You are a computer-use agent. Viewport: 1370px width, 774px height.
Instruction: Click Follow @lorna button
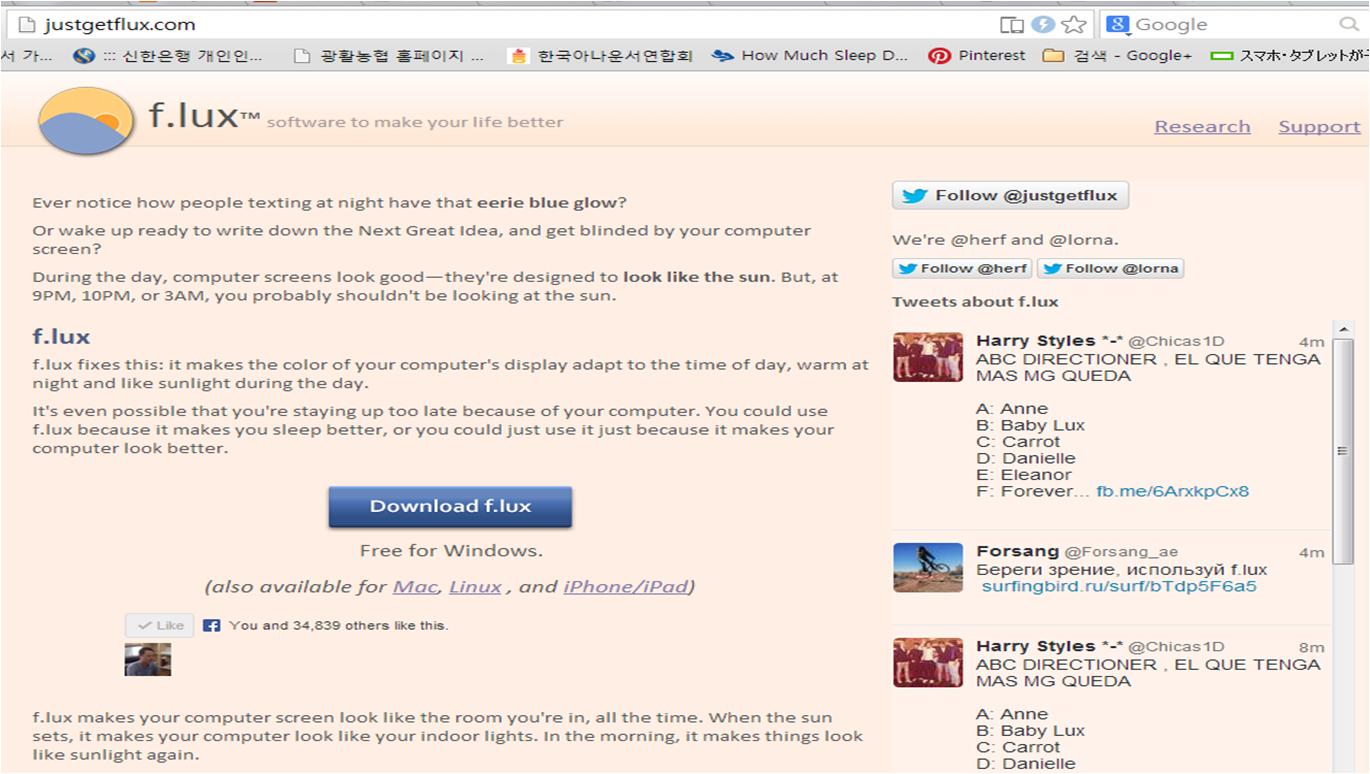pyautogui.click(x=1110, y=268)
